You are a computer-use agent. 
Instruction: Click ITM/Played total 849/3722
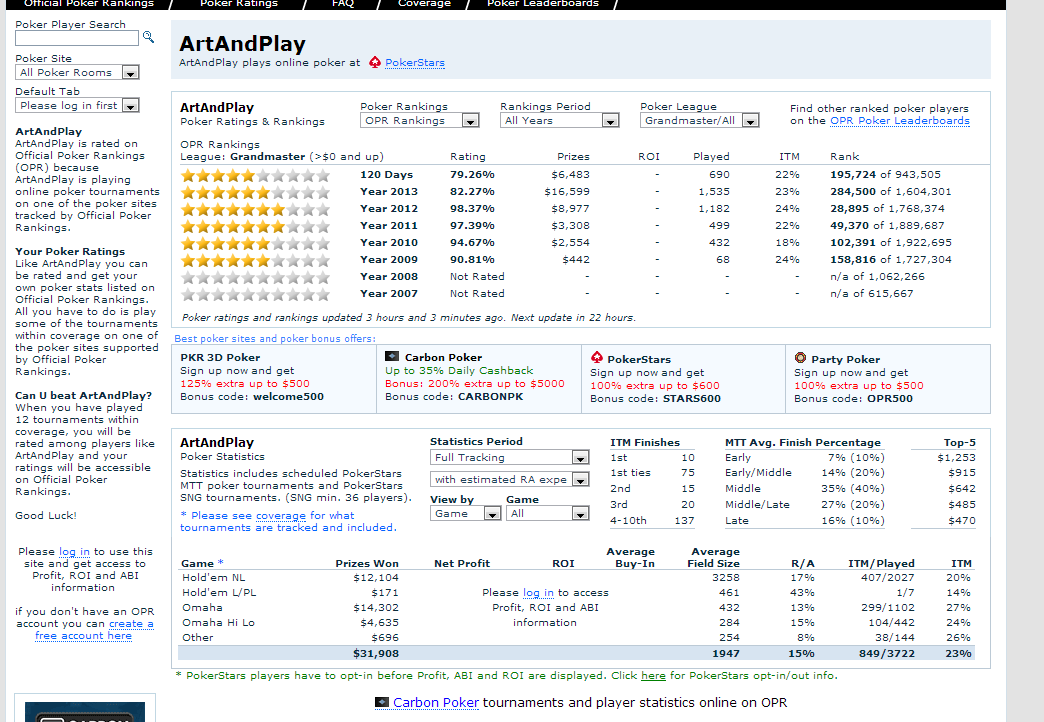886,653
